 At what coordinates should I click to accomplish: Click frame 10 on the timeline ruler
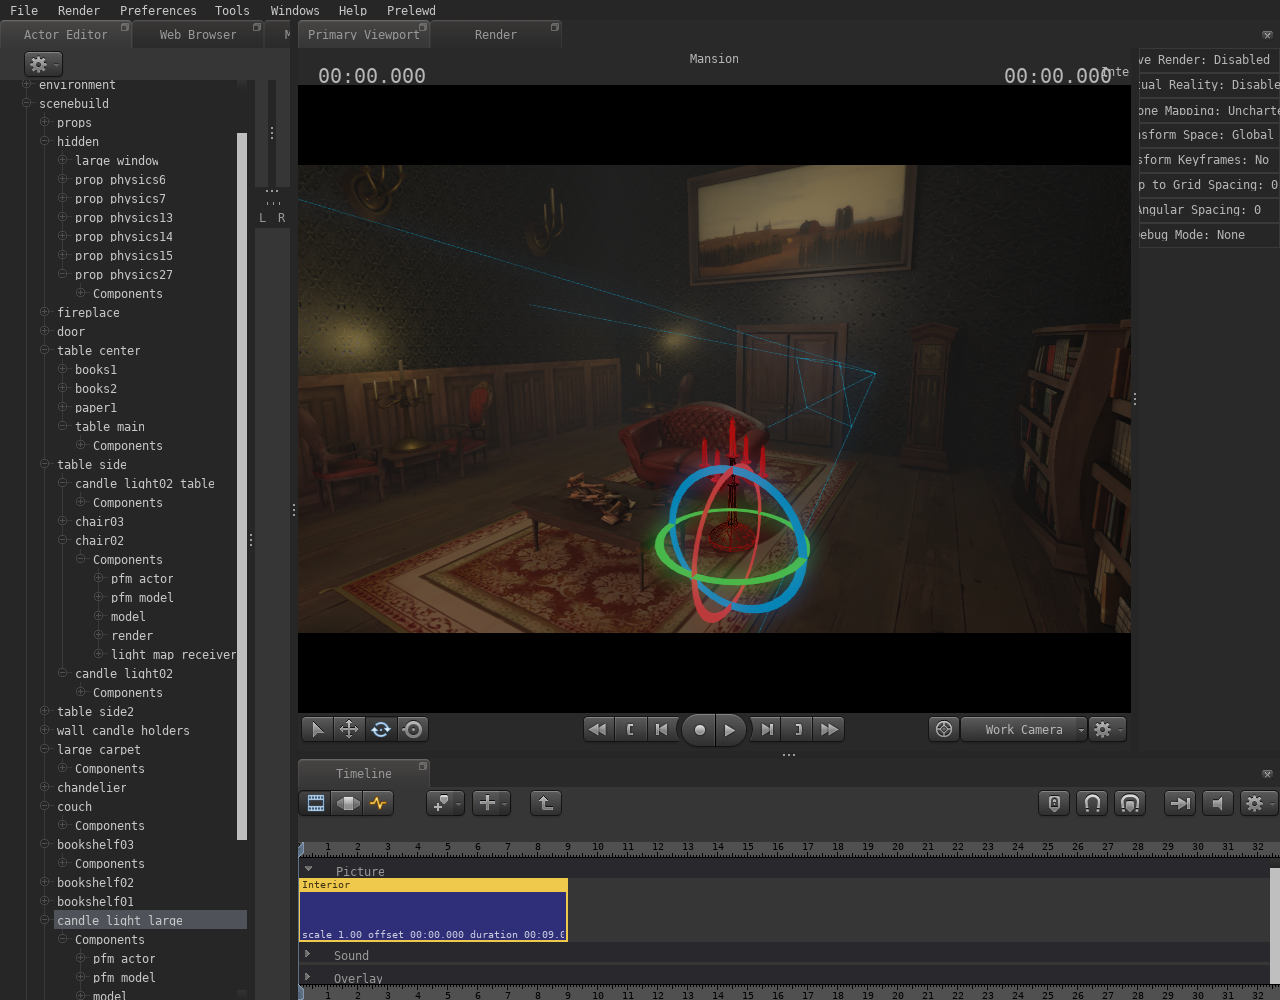(597, 847)
